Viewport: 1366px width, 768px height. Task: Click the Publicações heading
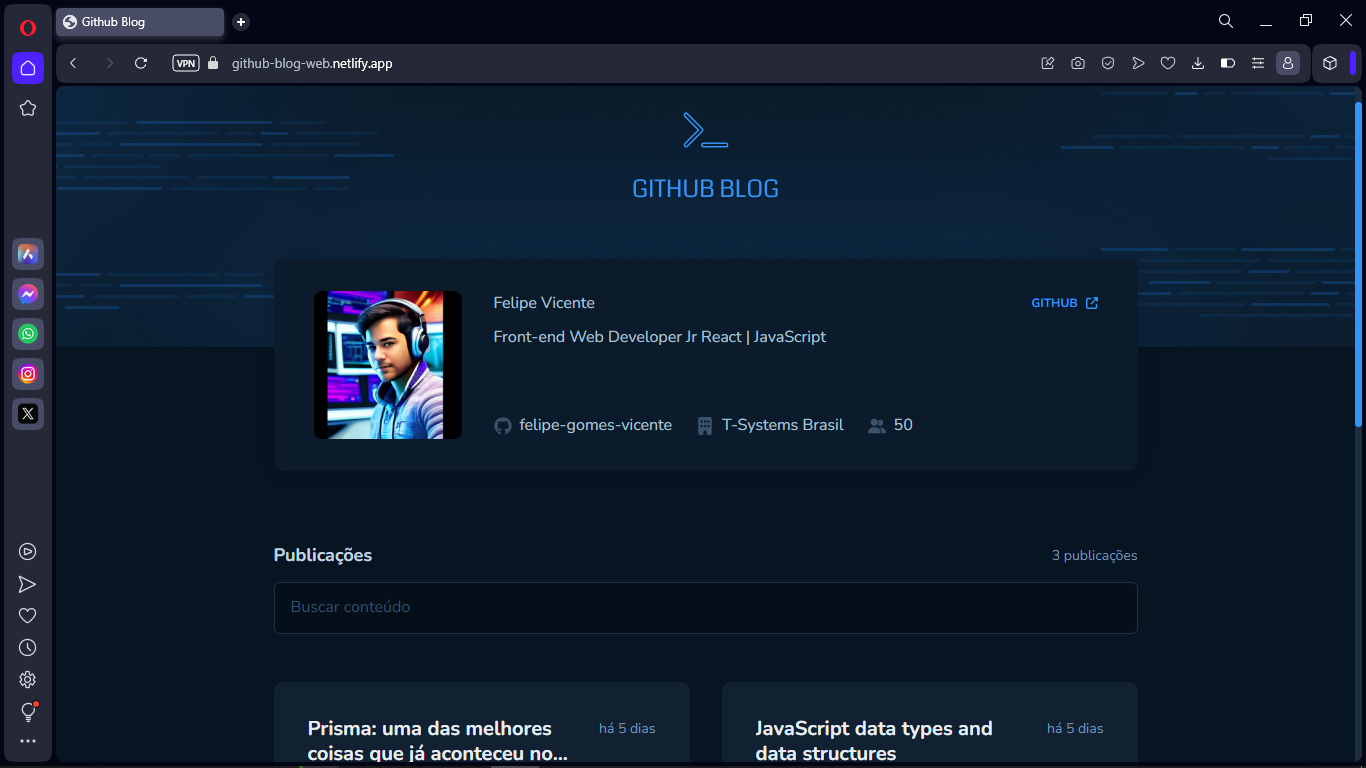click(323, 555)
